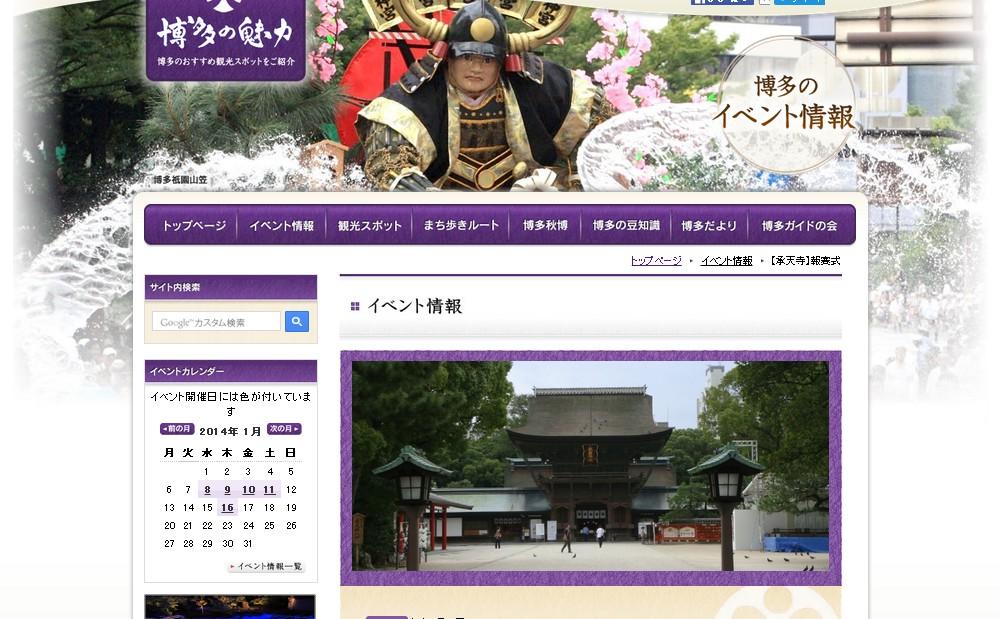1000x619 pixels.
Task: Open 博多の豆知識 navigation item
Action: [x=626, y=226]
